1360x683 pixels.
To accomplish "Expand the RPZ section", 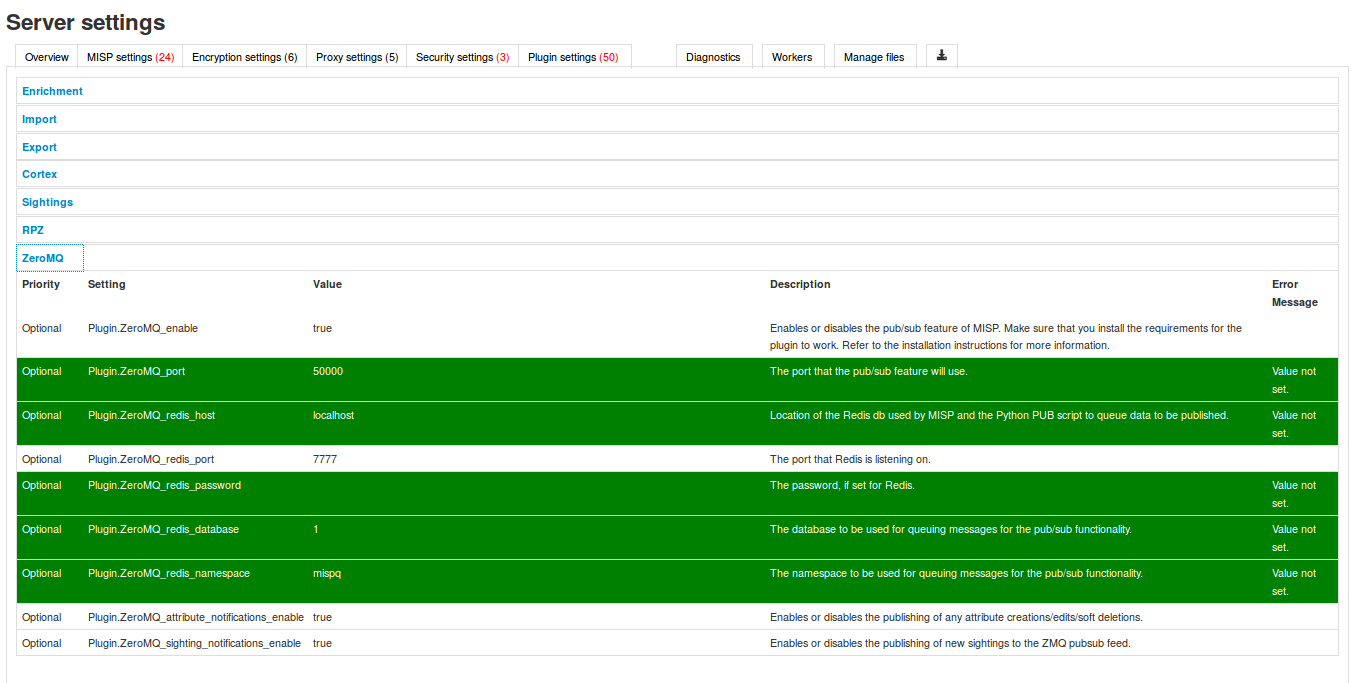I will click(x=33, y=230).
